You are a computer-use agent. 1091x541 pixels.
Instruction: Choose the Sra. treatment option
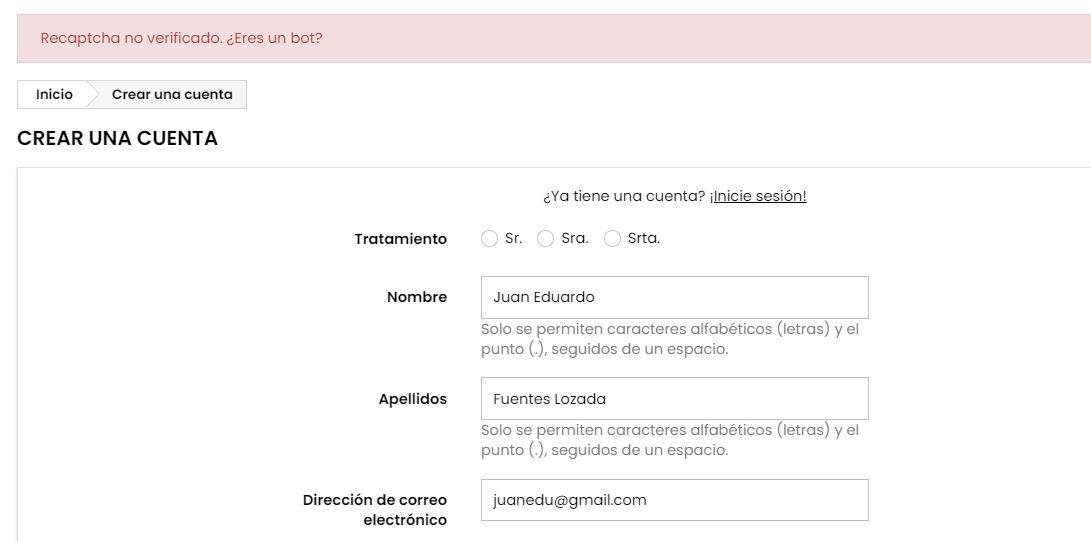pyautogui.click(x=545, y=239)
